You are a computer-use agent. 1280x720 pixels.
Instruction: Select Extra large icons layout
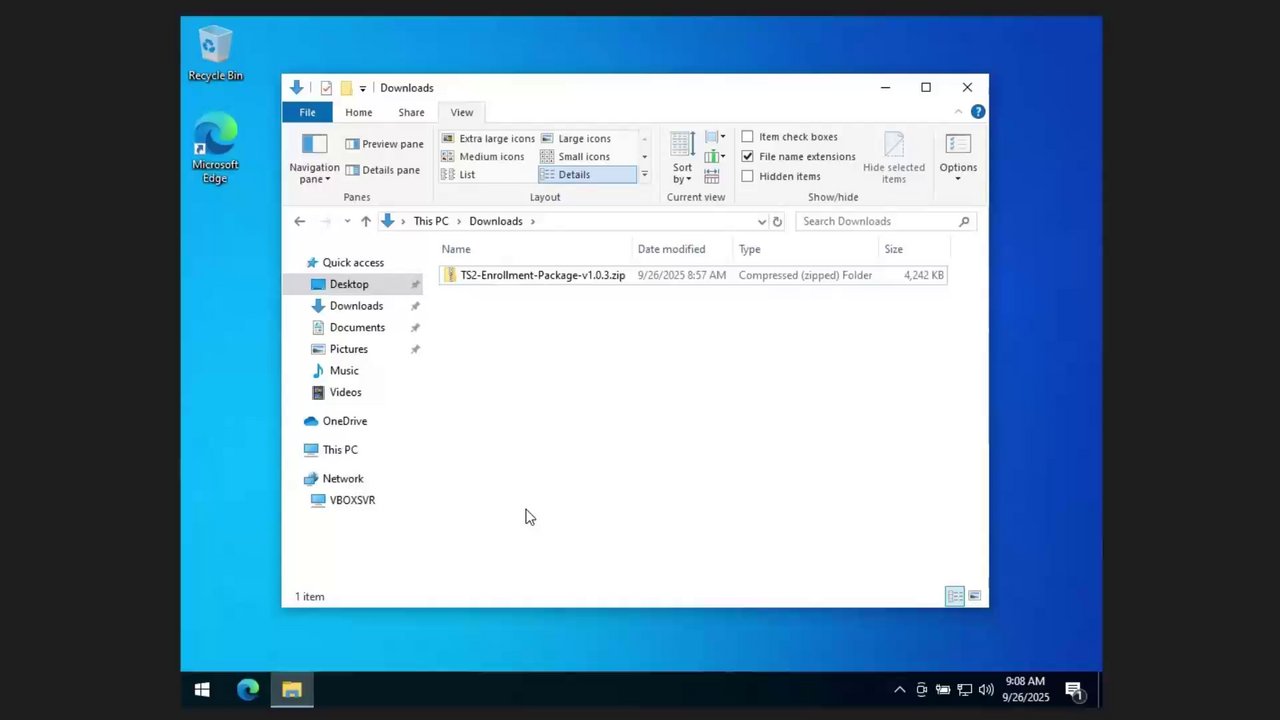pyautogui.click(x=488, y=139)
